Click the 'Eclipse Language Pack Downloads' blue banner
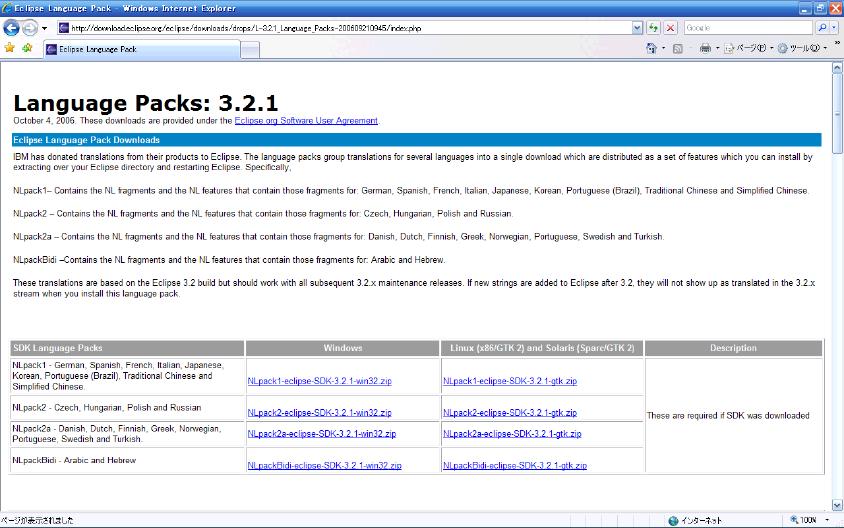 click(x=417, y=140)
